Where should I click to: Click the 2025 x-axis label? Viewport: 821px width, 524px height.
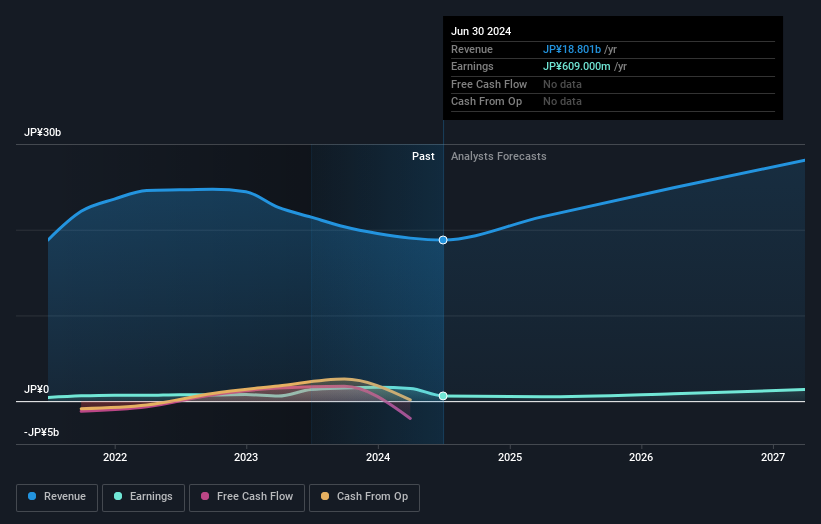click(510, 457)
